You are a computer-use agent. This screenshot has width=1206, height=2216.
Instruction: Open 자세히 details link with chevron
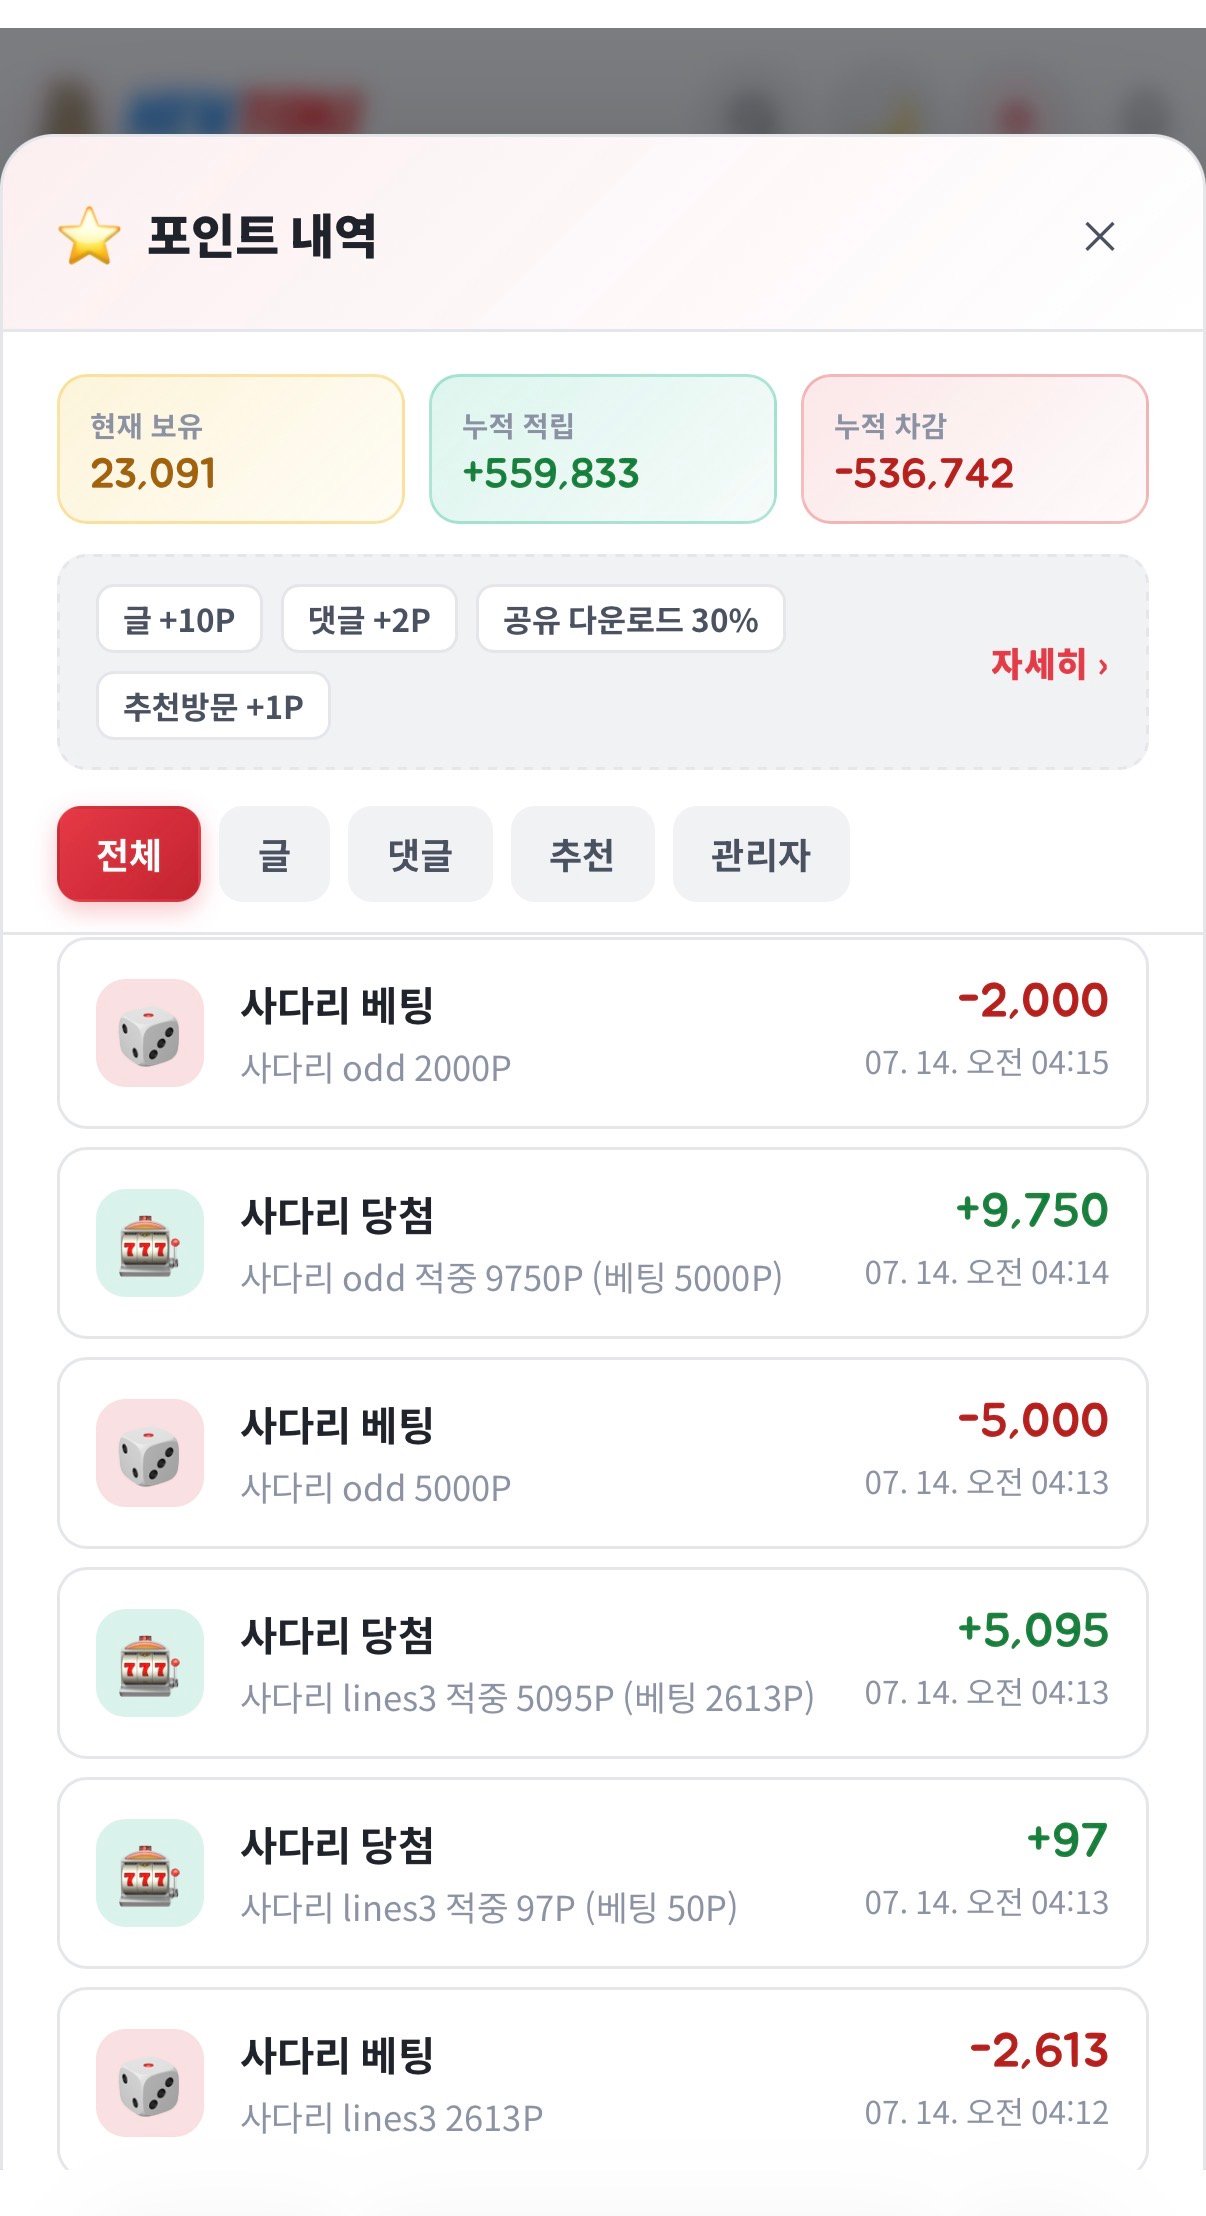(1049, 663)
